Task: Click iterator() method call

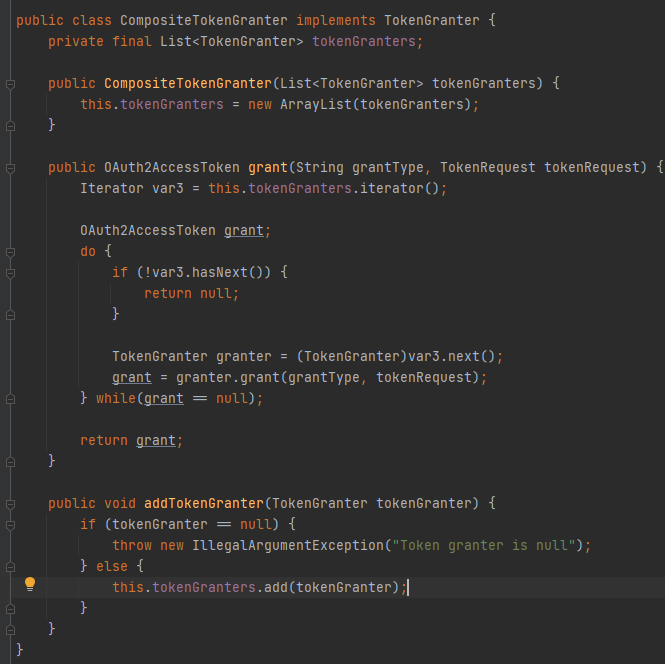Action: click(x=399, y=188)
